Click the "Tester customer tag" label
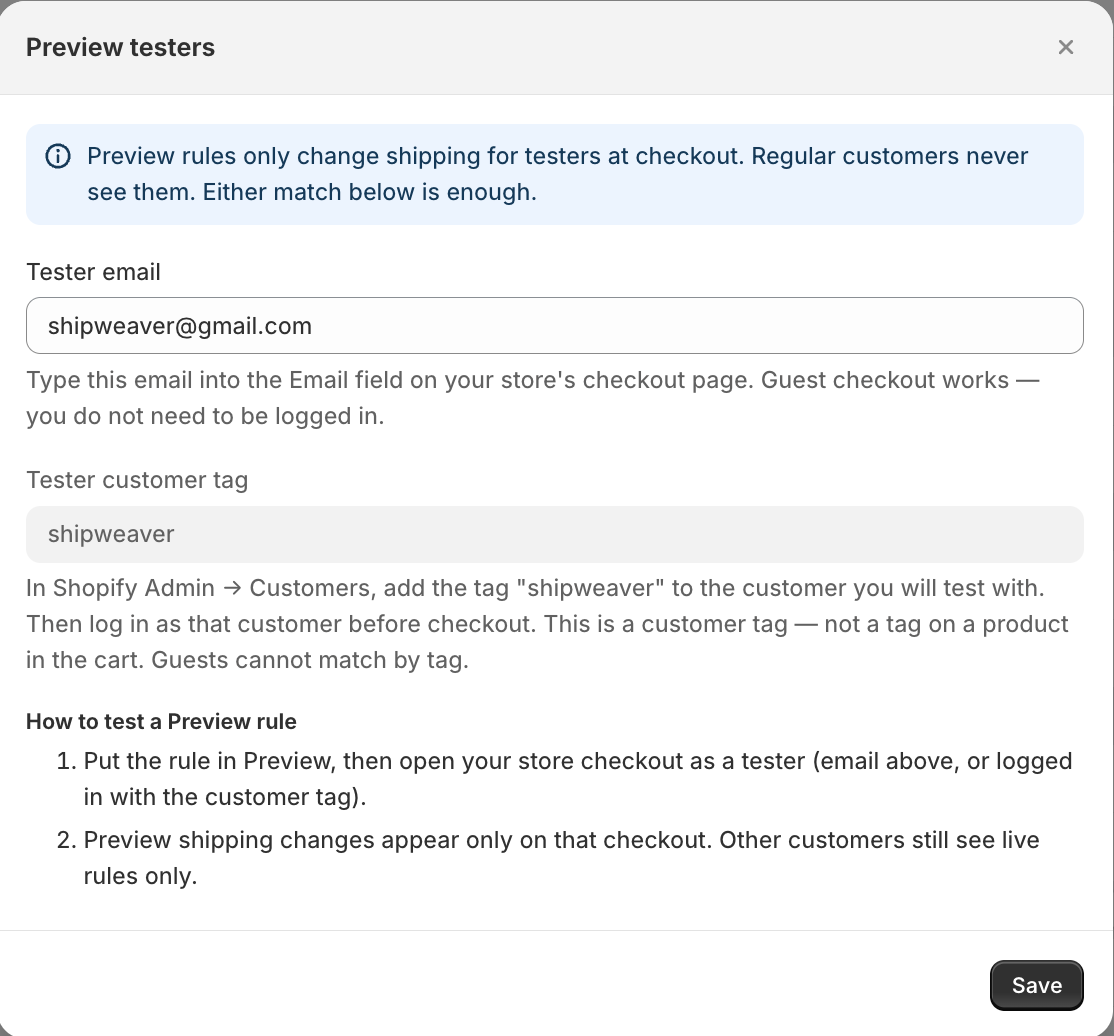 [x=137, y=480]
